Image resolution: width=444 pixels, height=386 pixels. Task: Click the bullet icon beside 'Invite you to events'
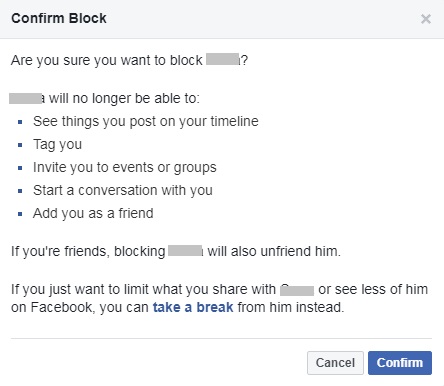click(20, 168)
